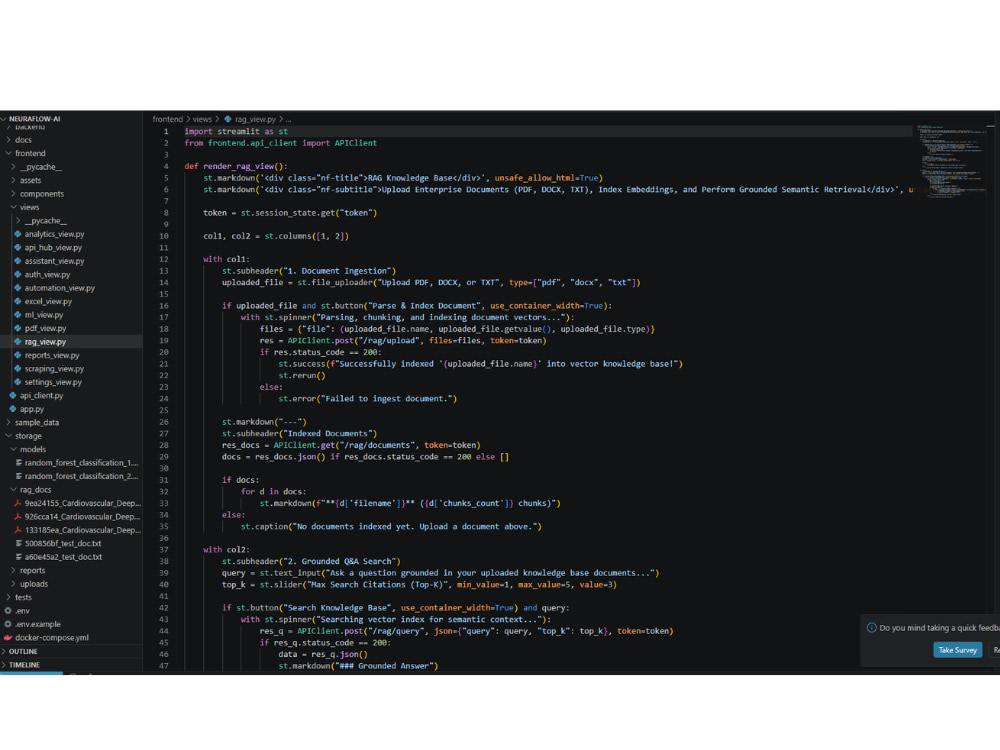Viewport: 1000px width, 750px height.
Task: Select rag_view.py in the breadcrumb path
Action: (255, 119)
